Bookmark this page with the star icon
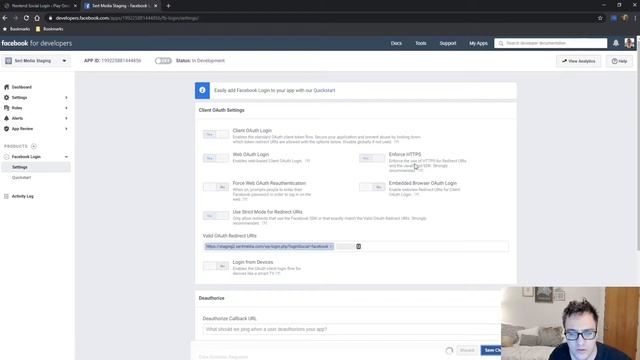 600,18
